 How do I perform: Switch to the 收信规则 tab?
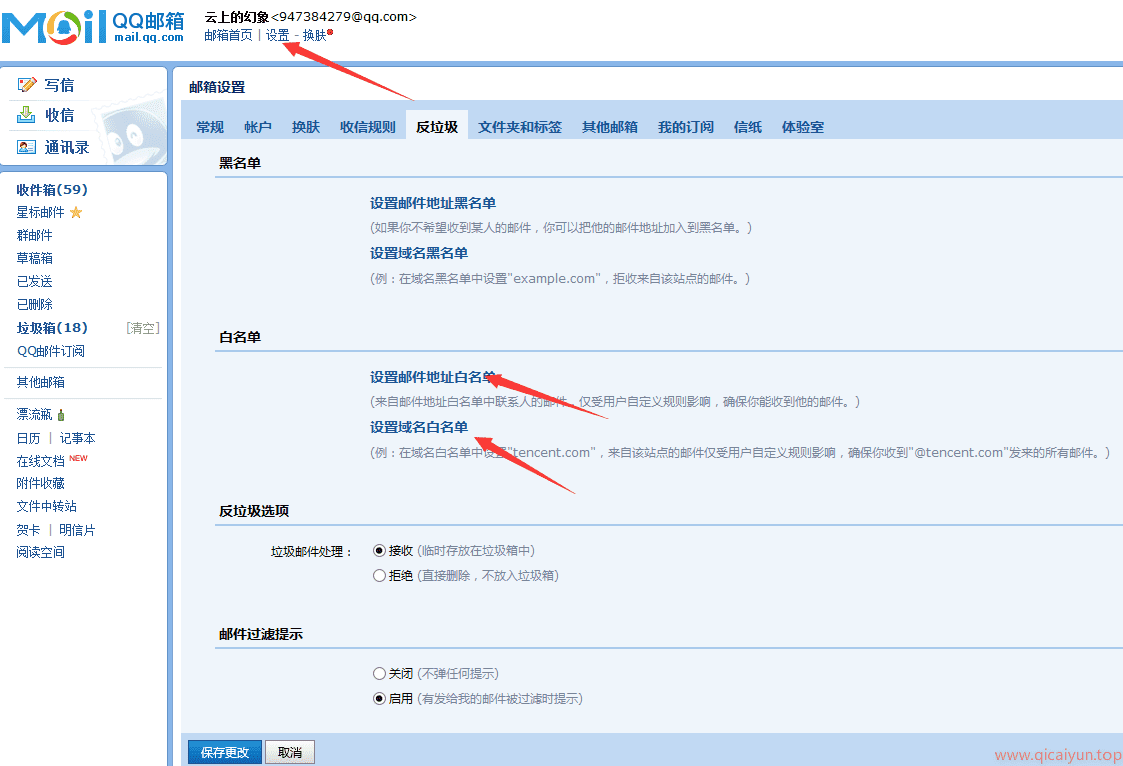tap(367, 127)
